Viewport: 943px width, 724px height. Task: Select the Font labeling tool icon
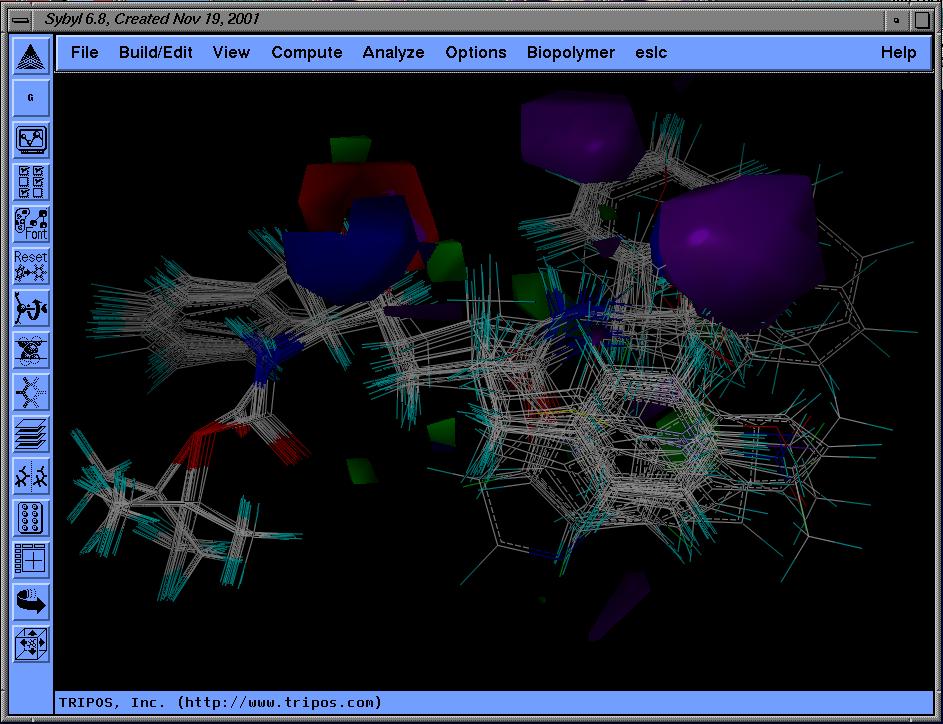(x=31, y=224)
